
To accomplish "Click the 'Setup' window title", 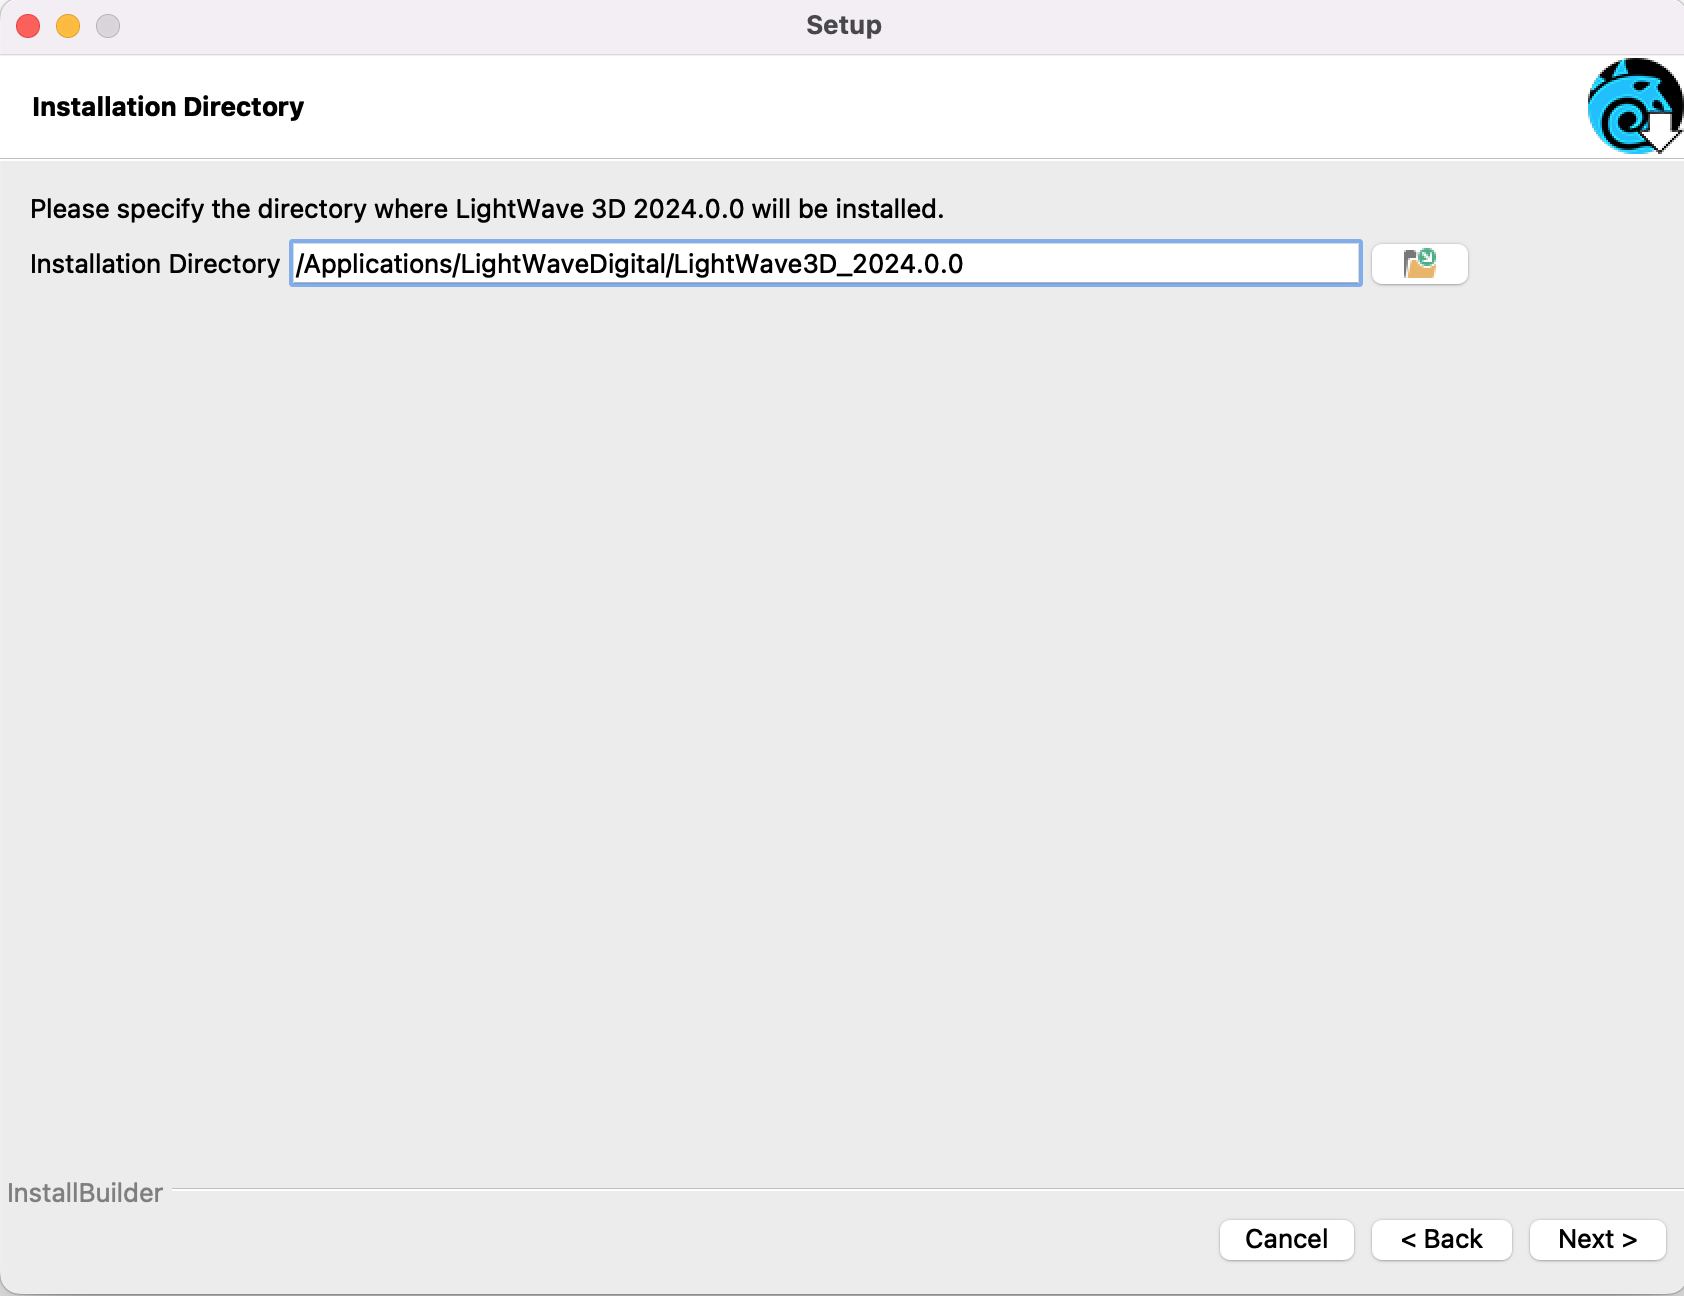I will point(844,25).
